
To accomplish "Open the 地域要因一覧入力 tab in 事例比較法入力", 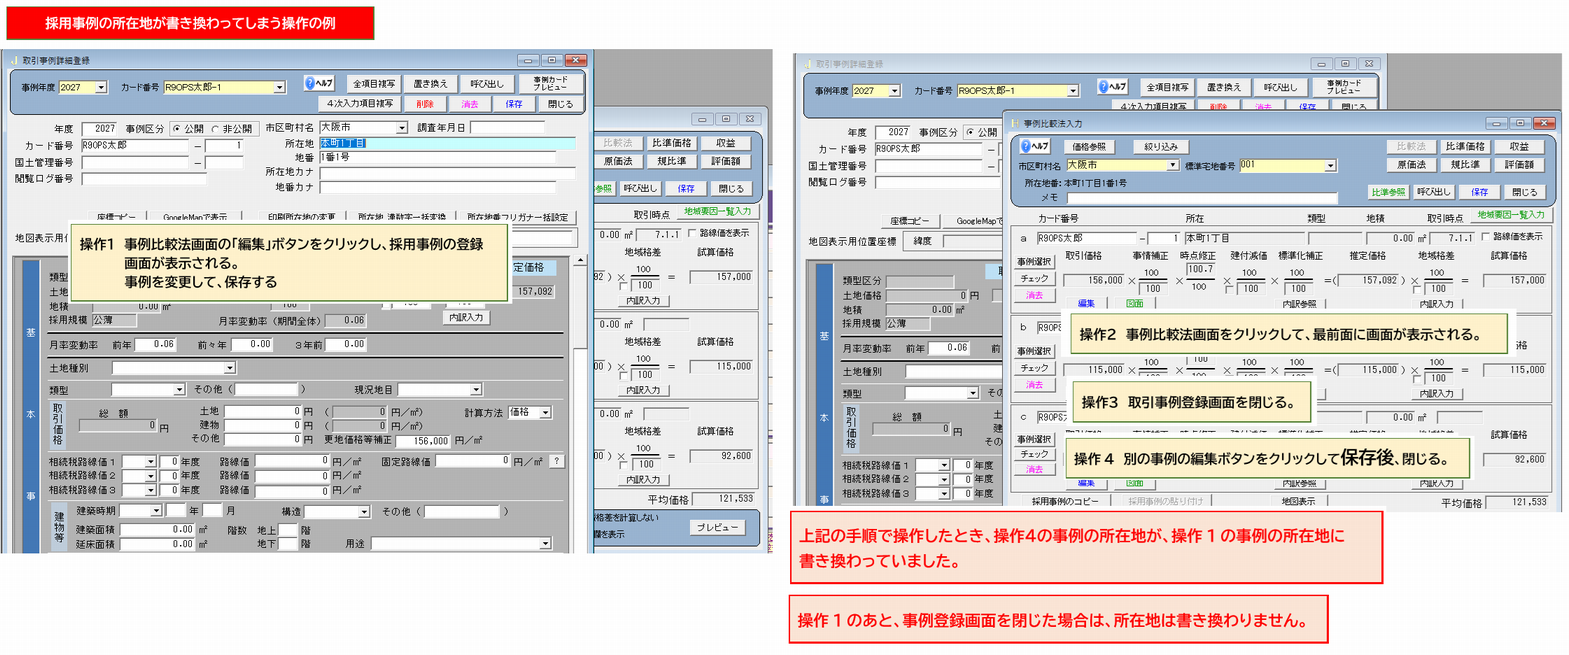I will pyautogui.click(x=1511, y=214).
